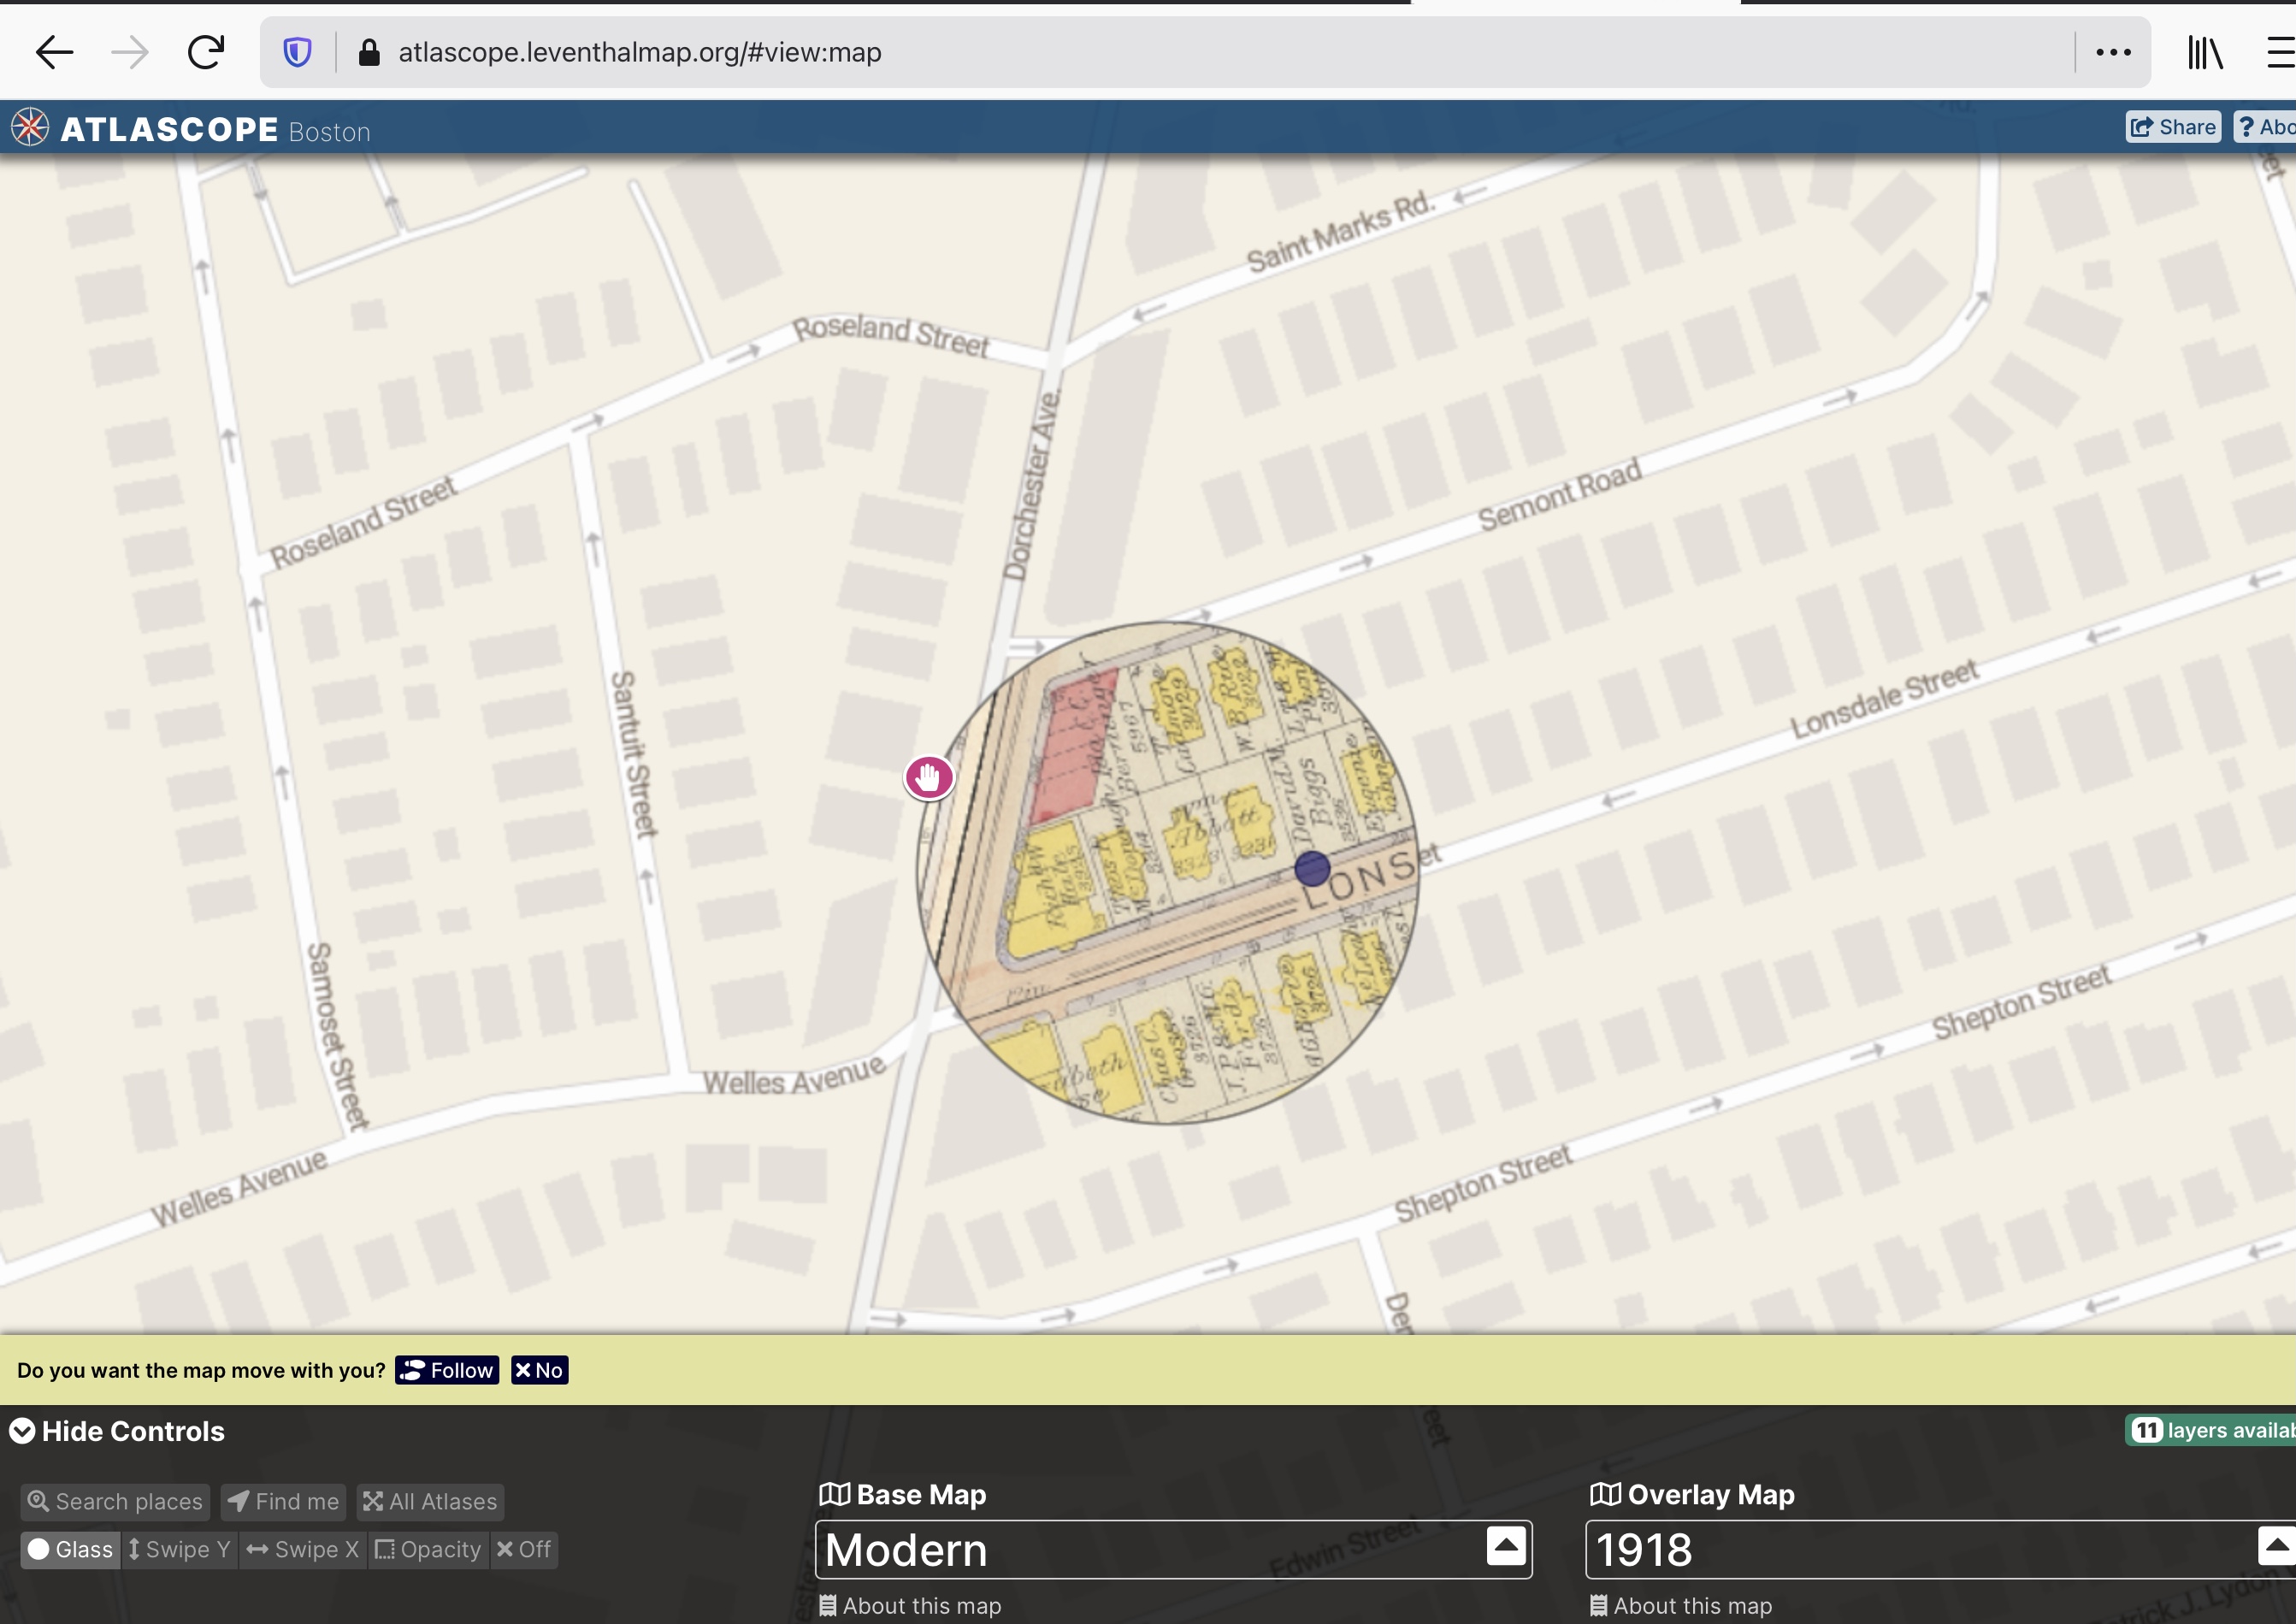Click the Atlascope compass logo icon

click(30, 127)
